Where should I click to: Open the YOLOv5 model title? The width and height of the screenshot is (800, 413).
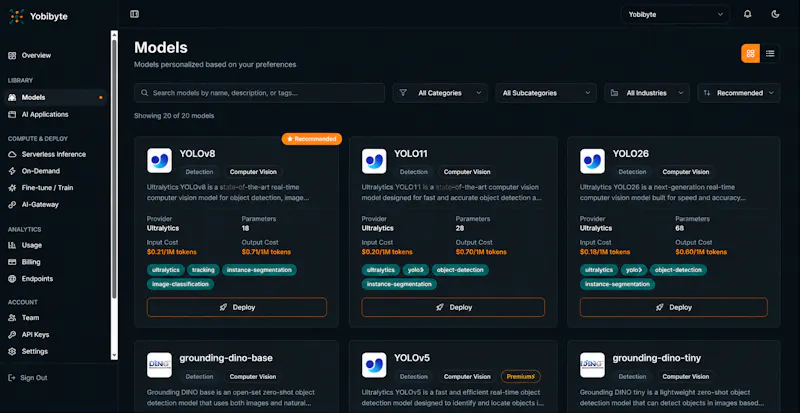tap(412, 358)
